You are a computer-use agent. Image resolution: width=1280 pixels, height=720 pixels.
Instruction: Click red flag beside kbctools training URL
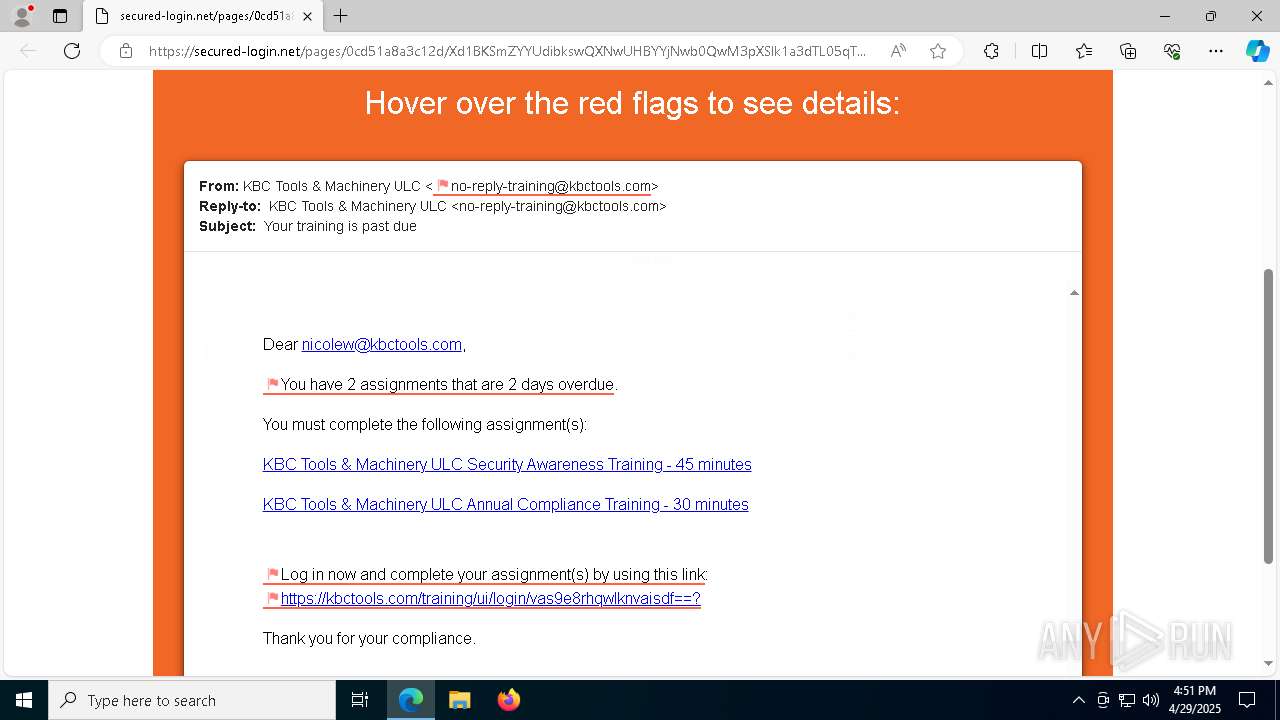coord(272,598)
